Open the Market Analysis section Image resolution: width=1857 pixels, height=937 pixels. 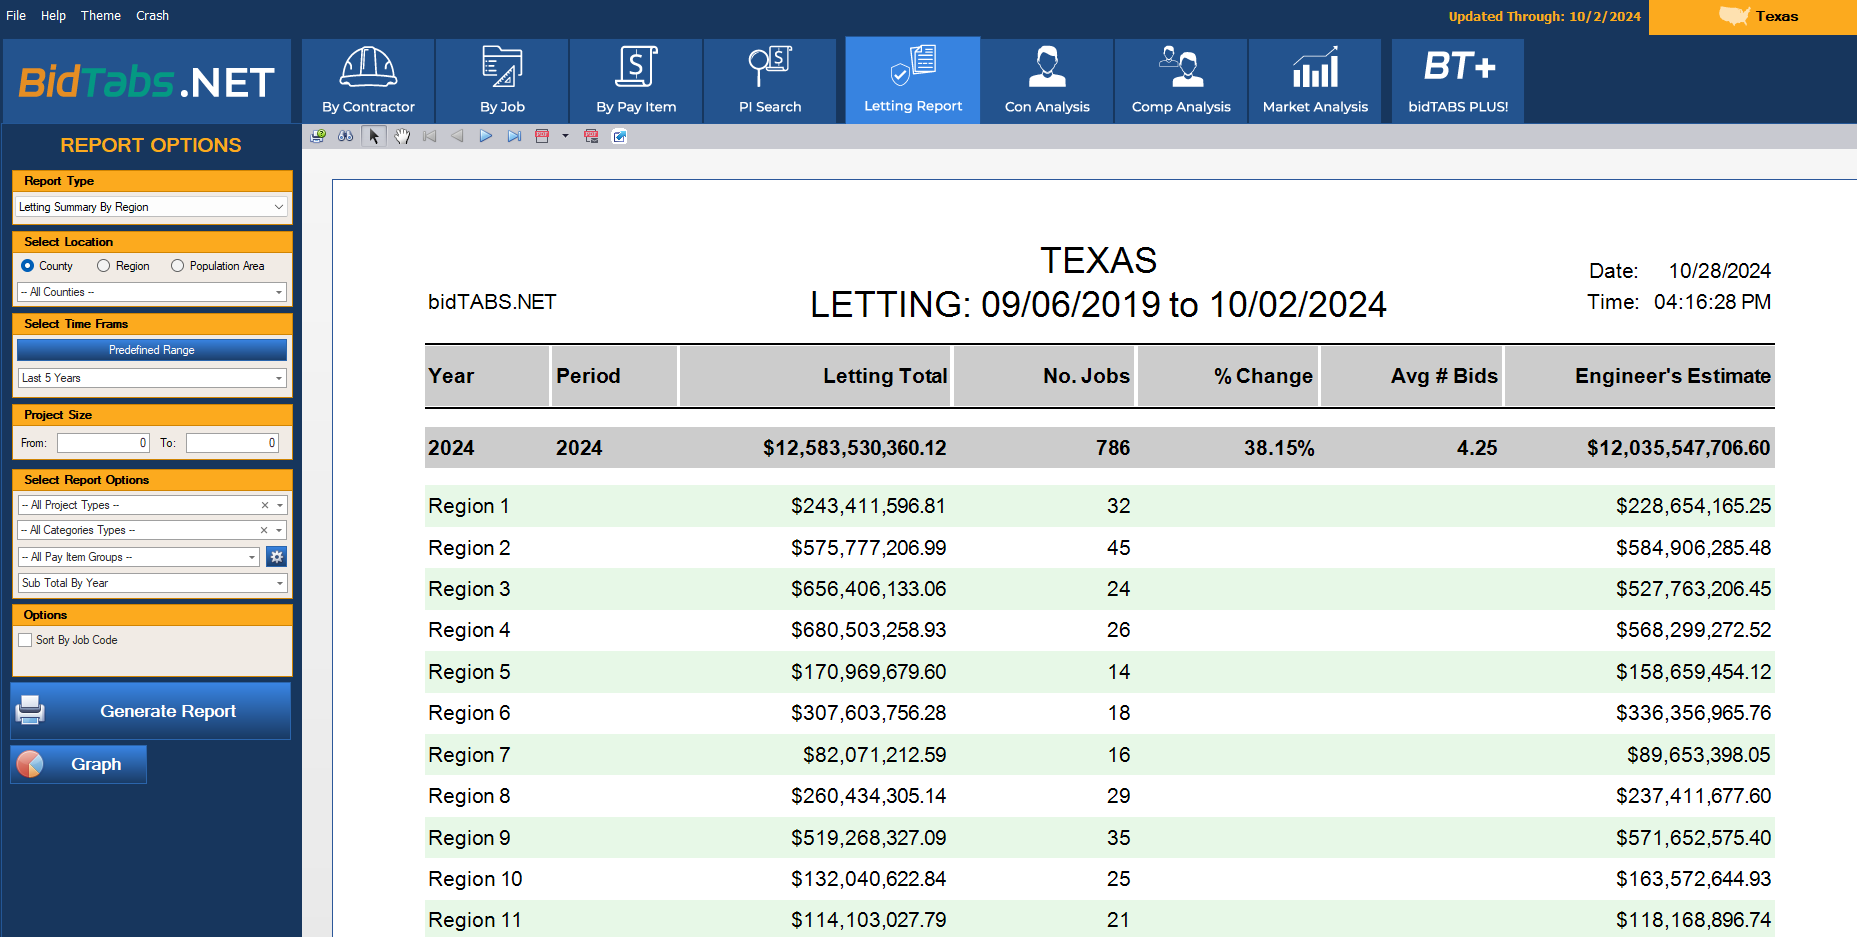(x=1315, y=81)
